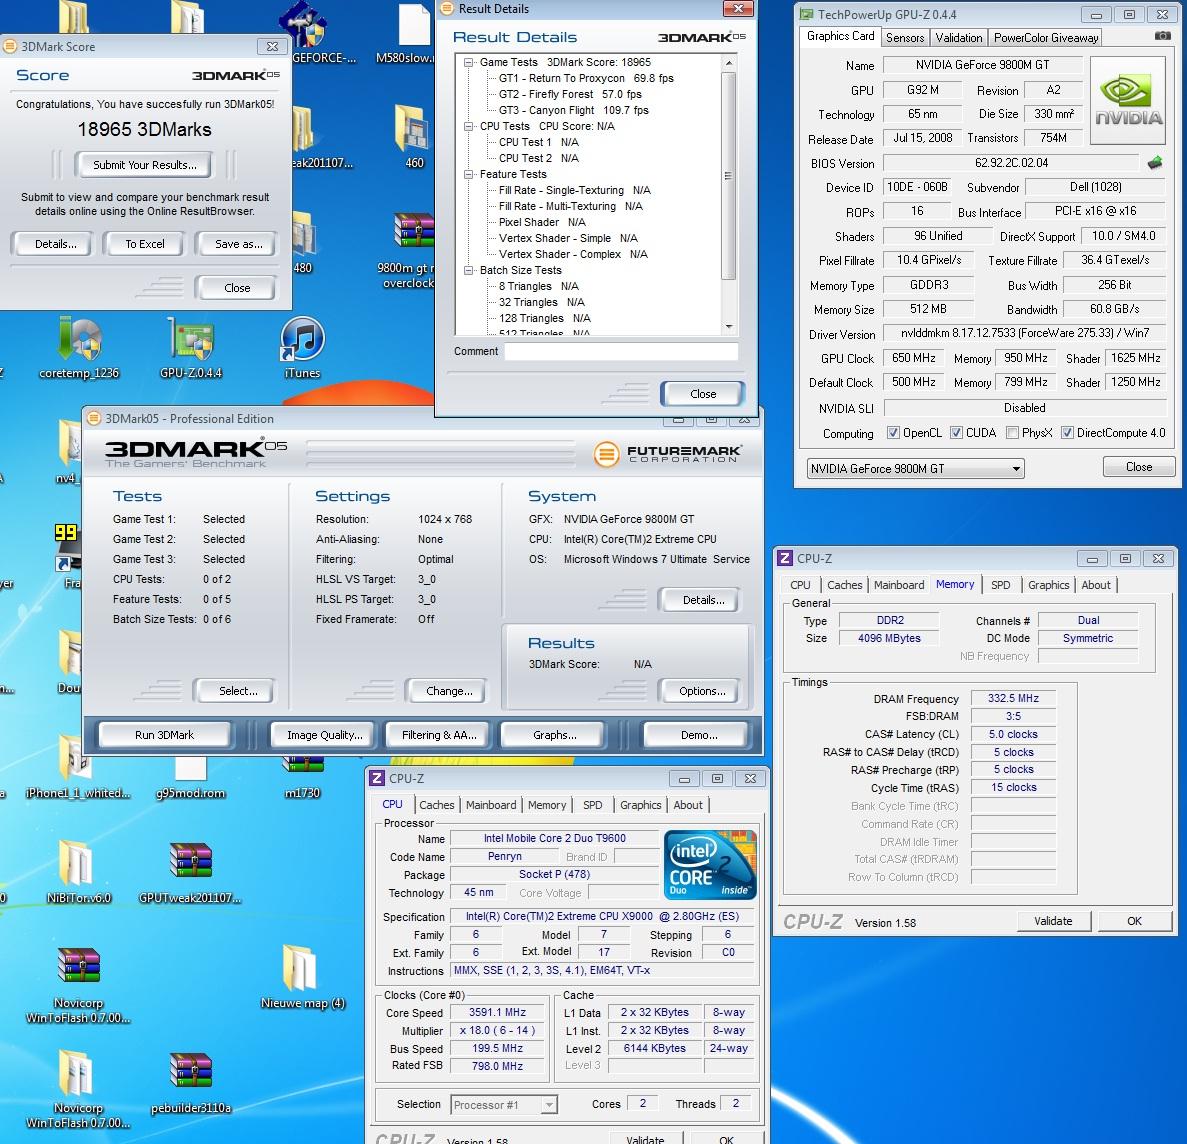Open the Options button under Results
Screen dimensions: 1187x1144
[x=701, y=690]
